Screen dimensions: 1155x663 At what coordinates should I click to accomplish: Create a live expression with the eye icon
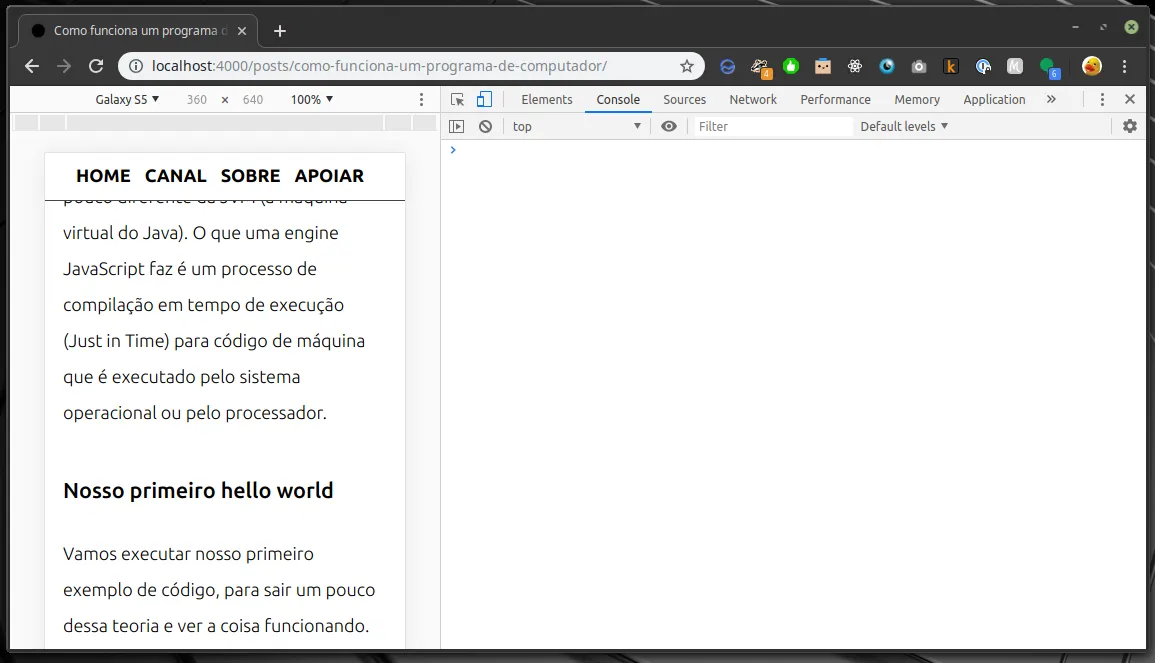click(x=668, y=126)
